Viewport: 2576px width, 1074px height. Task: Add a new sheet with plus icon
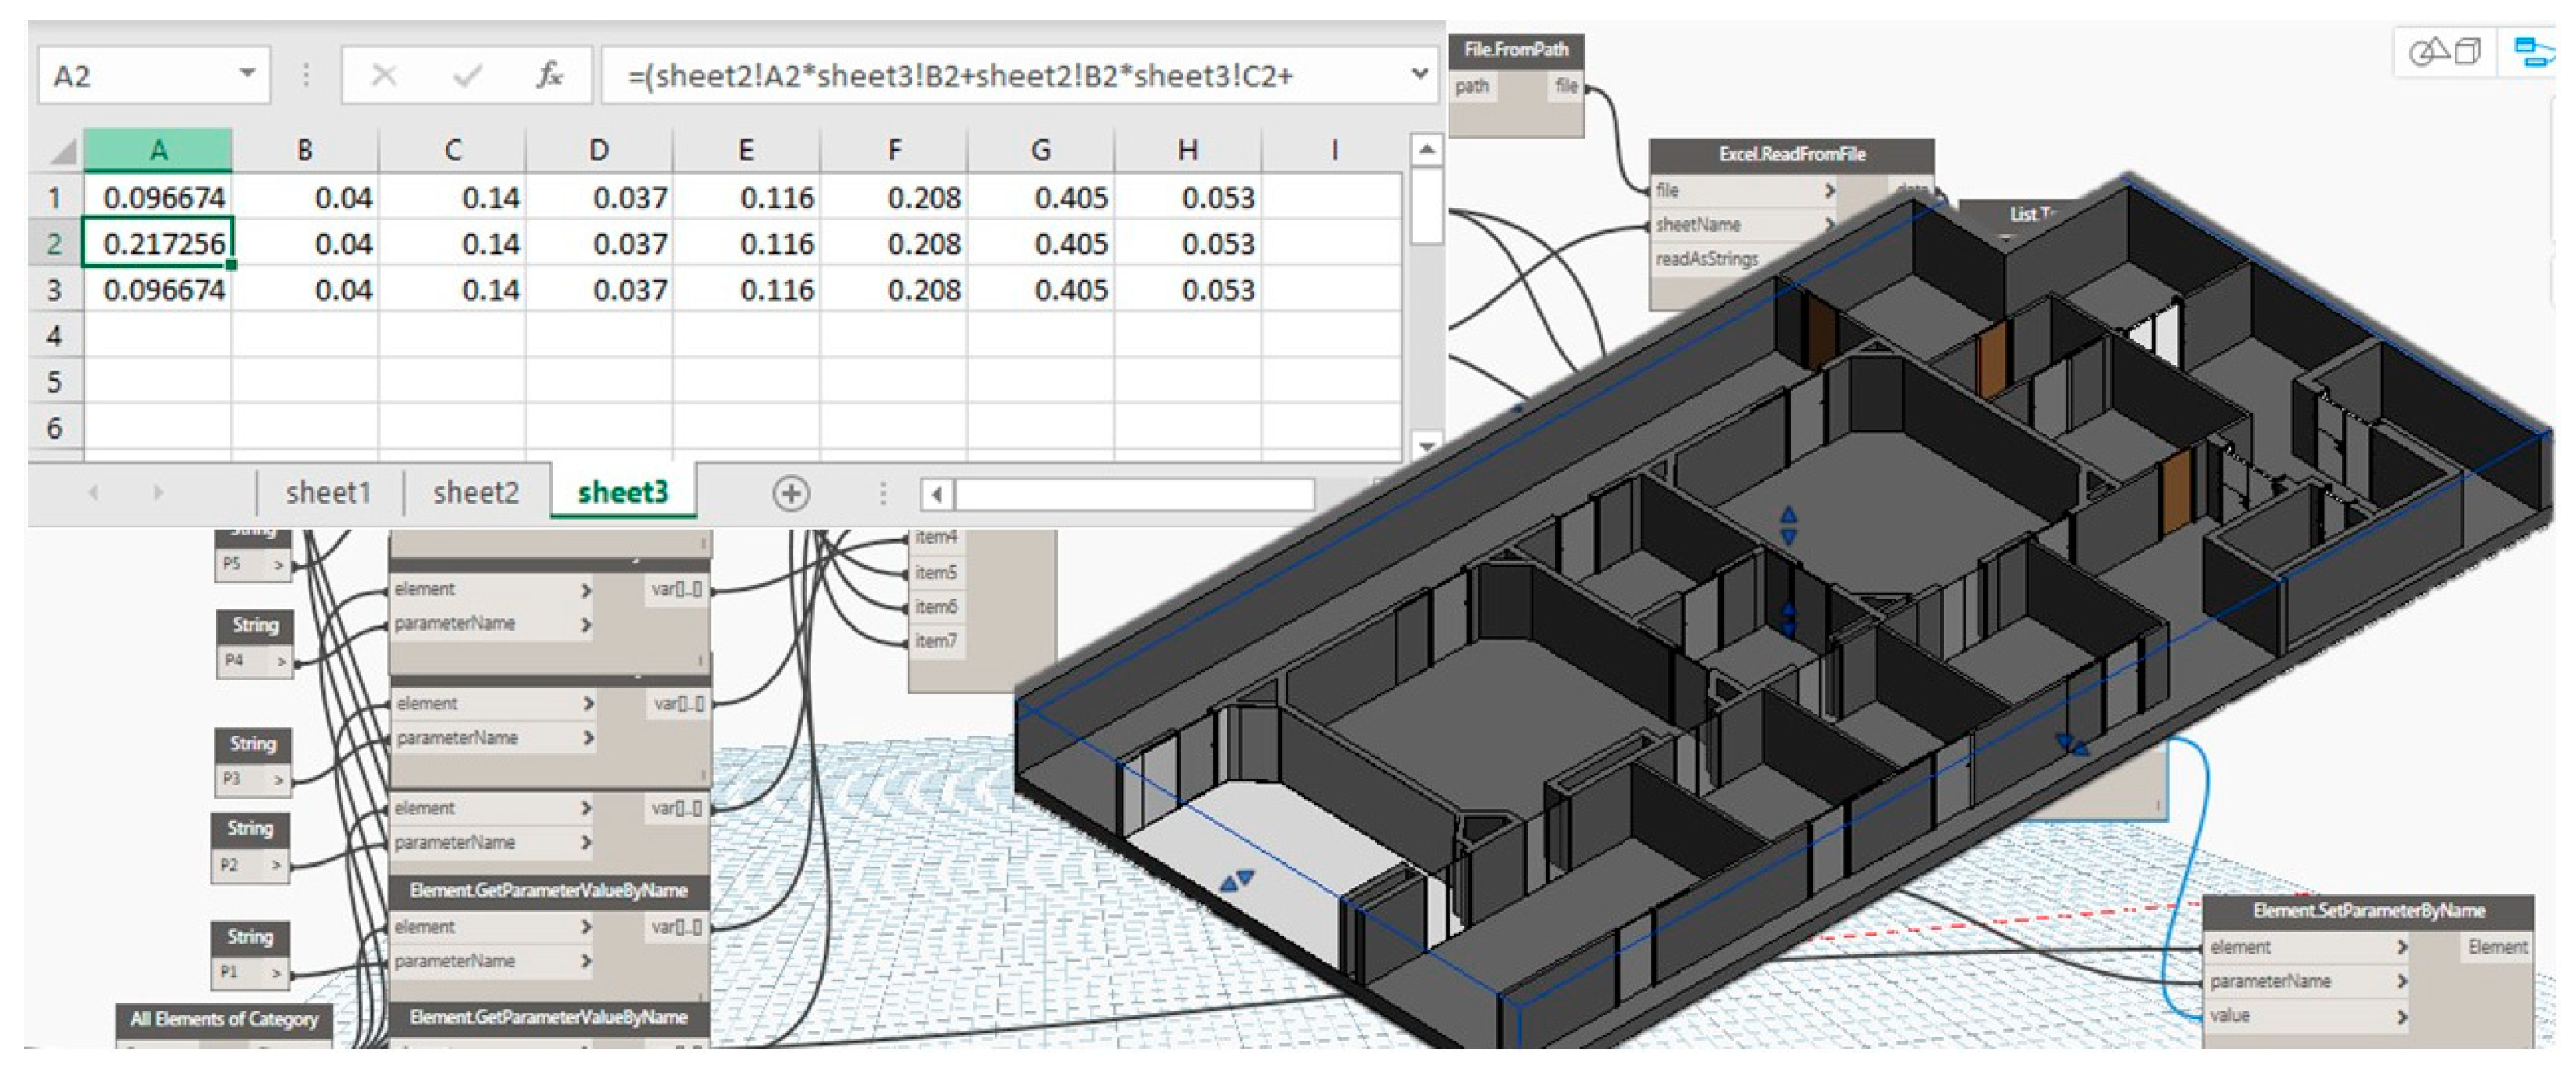pyautogui.click(x=790, y=493)
